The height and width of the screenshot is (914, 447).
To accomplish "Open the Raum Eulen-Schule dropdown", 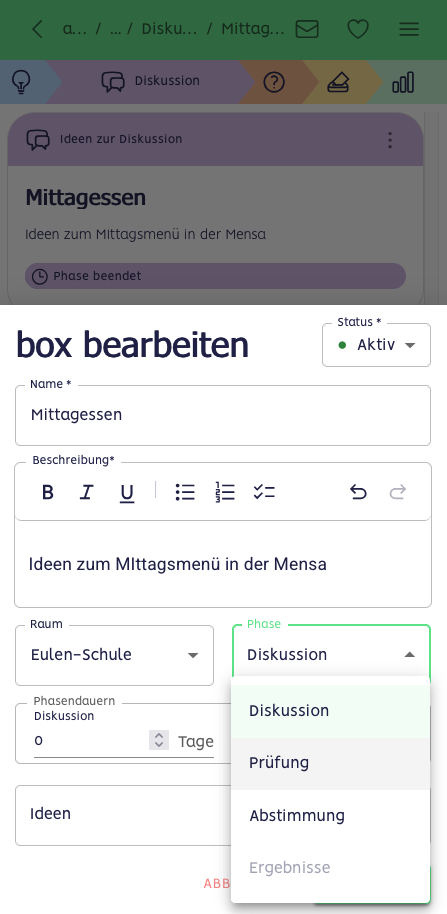I will 114,655.
